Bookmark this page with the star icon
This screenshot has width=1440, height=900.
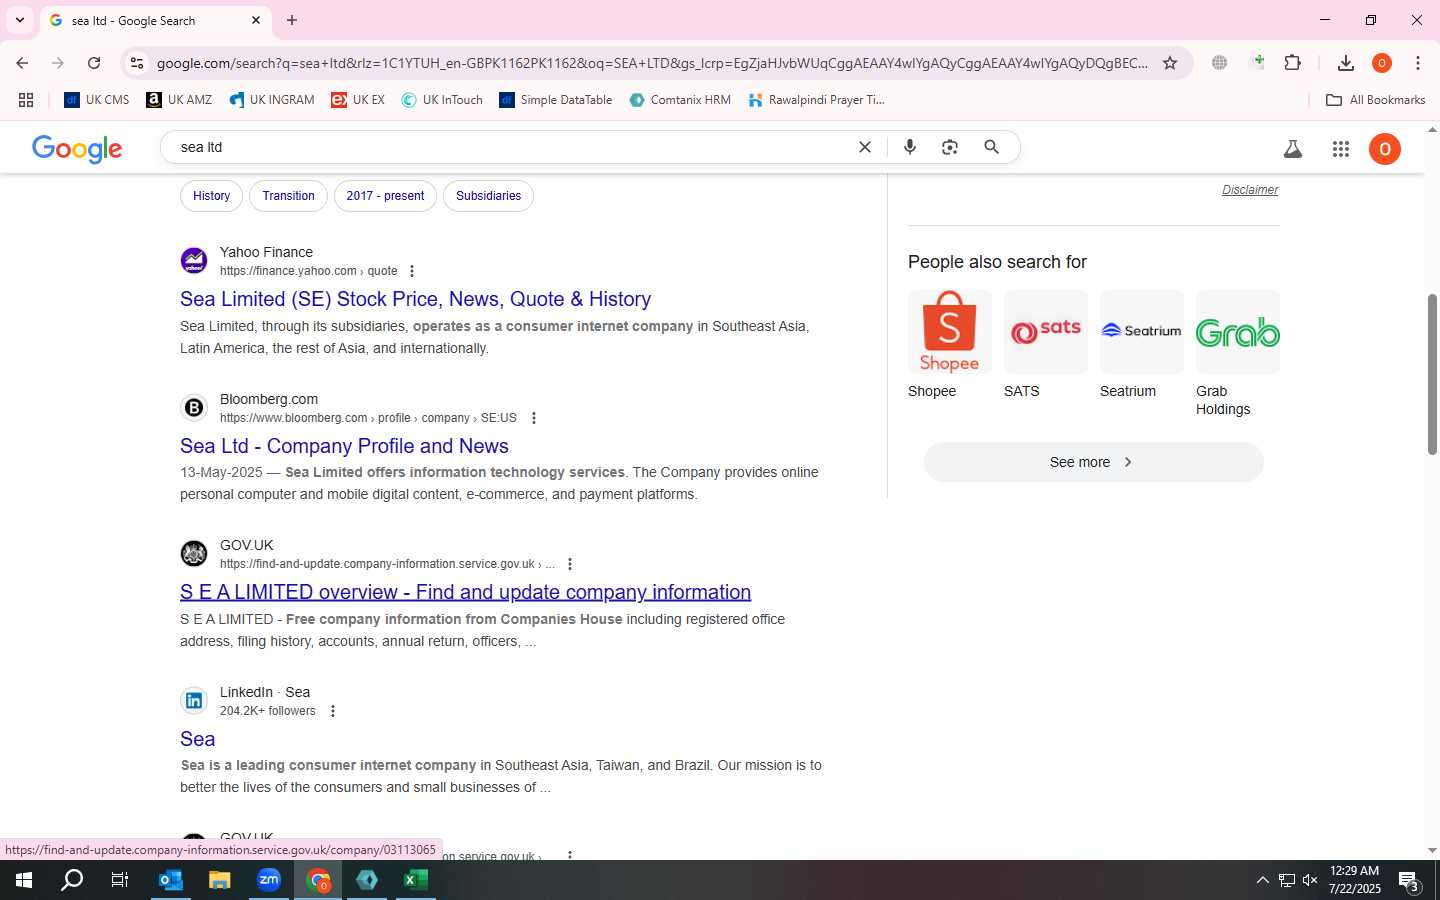pos(1170,63)
